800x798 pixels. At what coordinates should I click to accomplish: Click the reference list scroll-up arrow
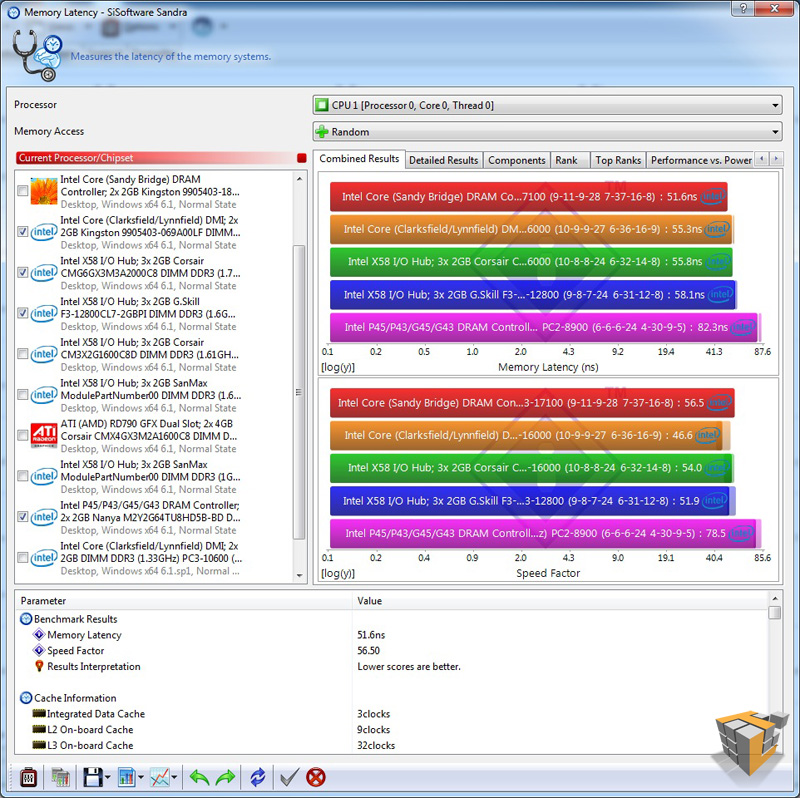coord(299,179)
